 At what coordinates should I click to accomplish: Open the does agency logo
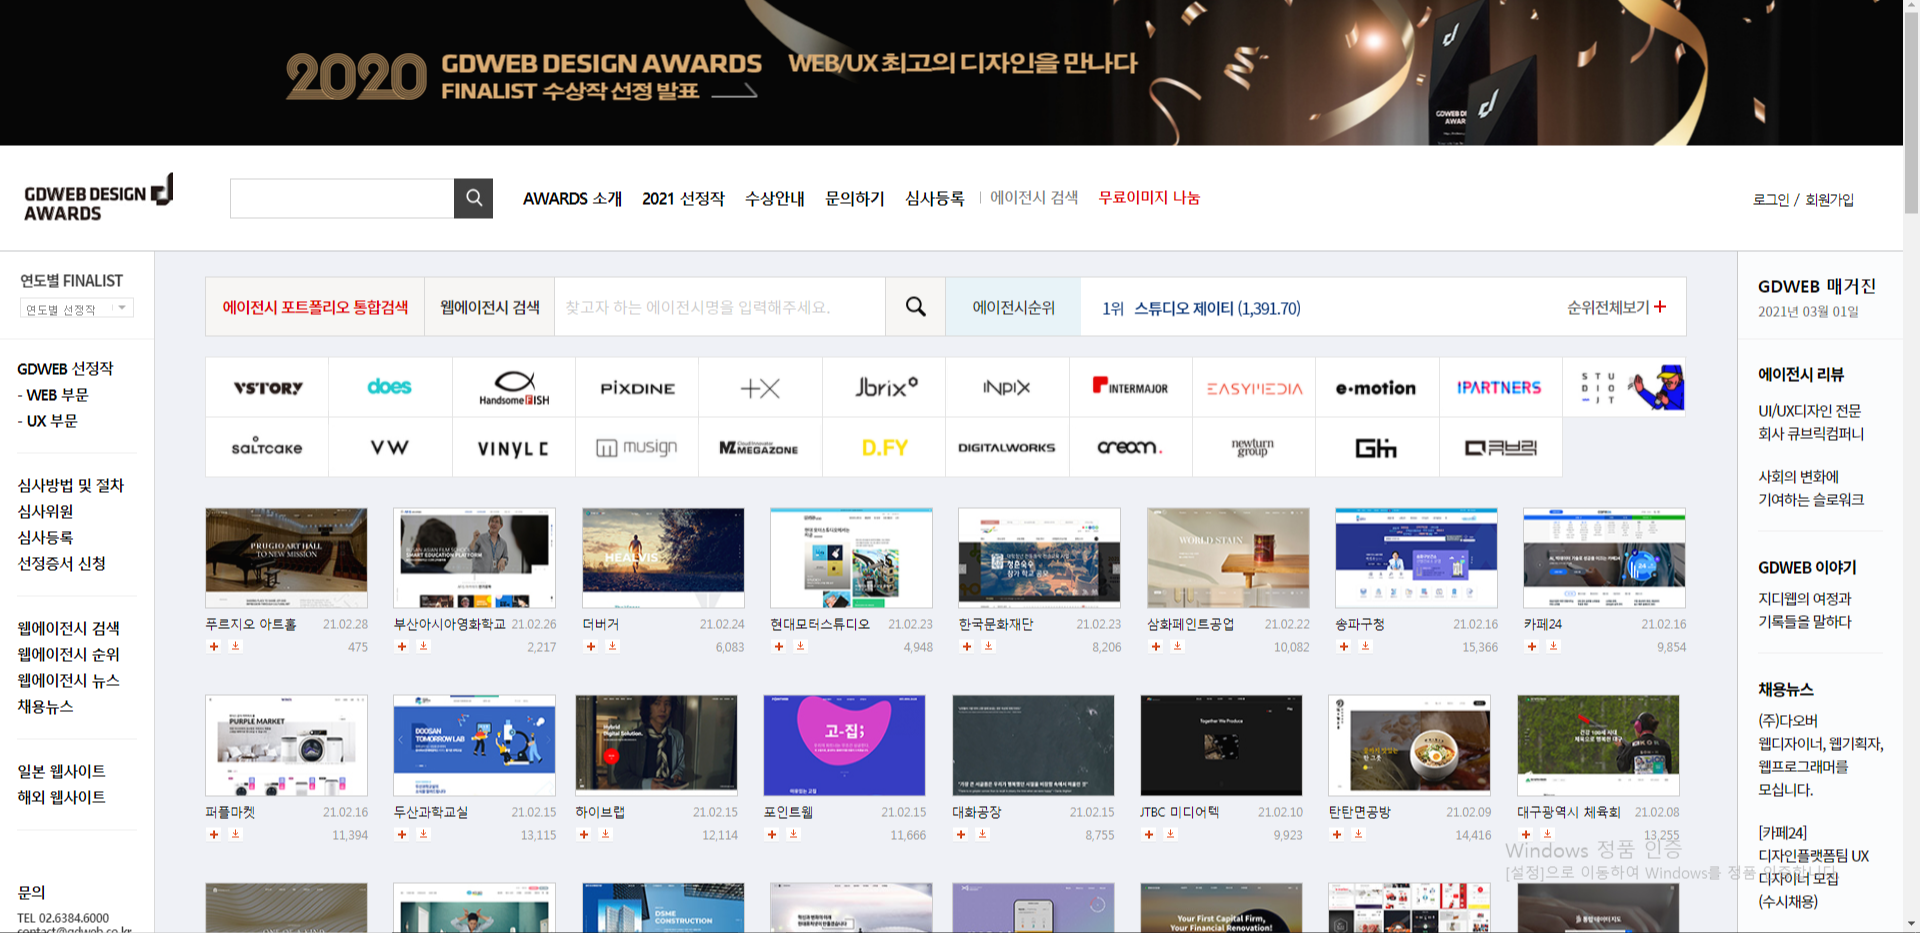coord(390,388)
